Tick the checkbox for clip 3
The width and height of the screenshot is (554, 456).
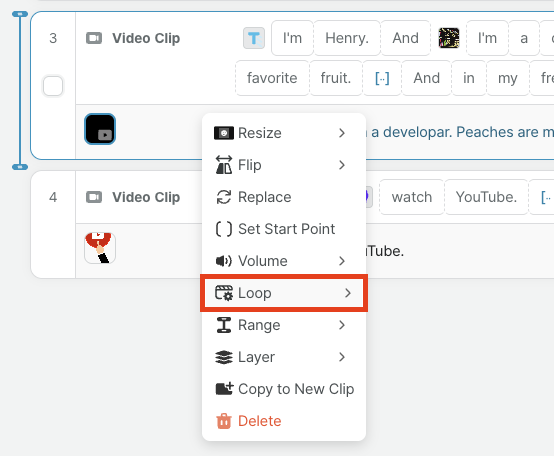[53, 86]
